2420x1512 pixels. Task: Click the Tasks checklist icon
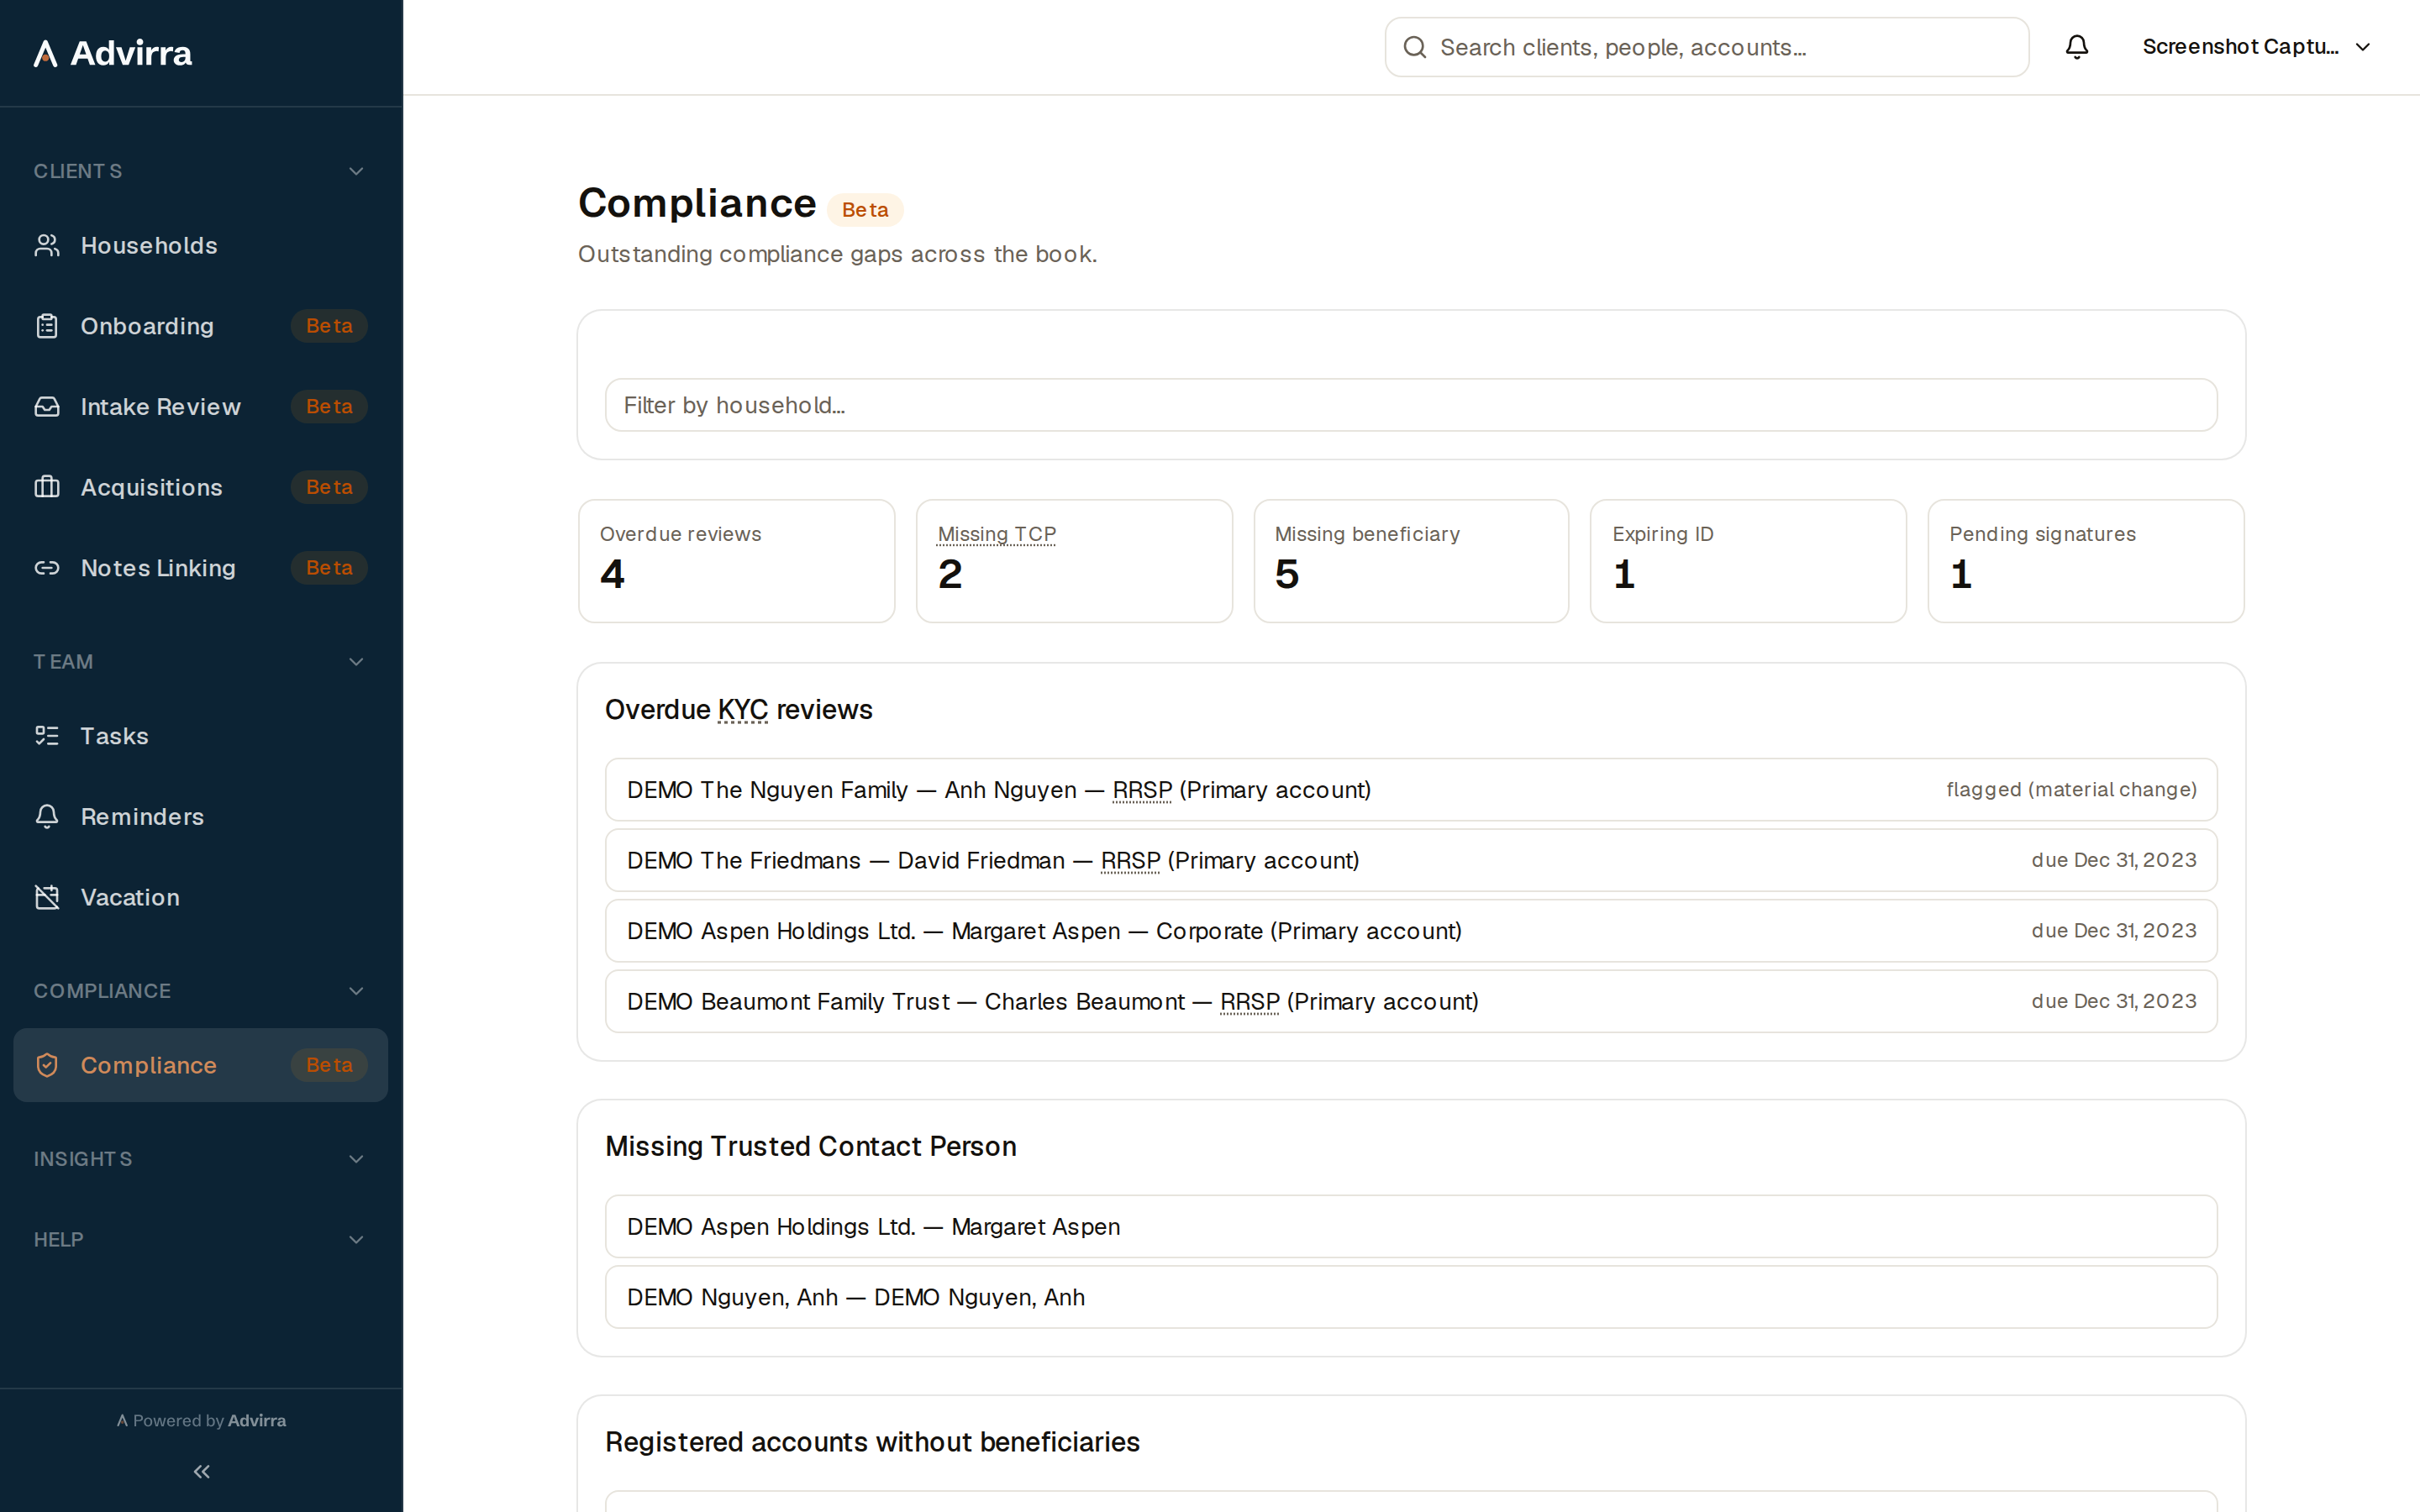(47, 736)
